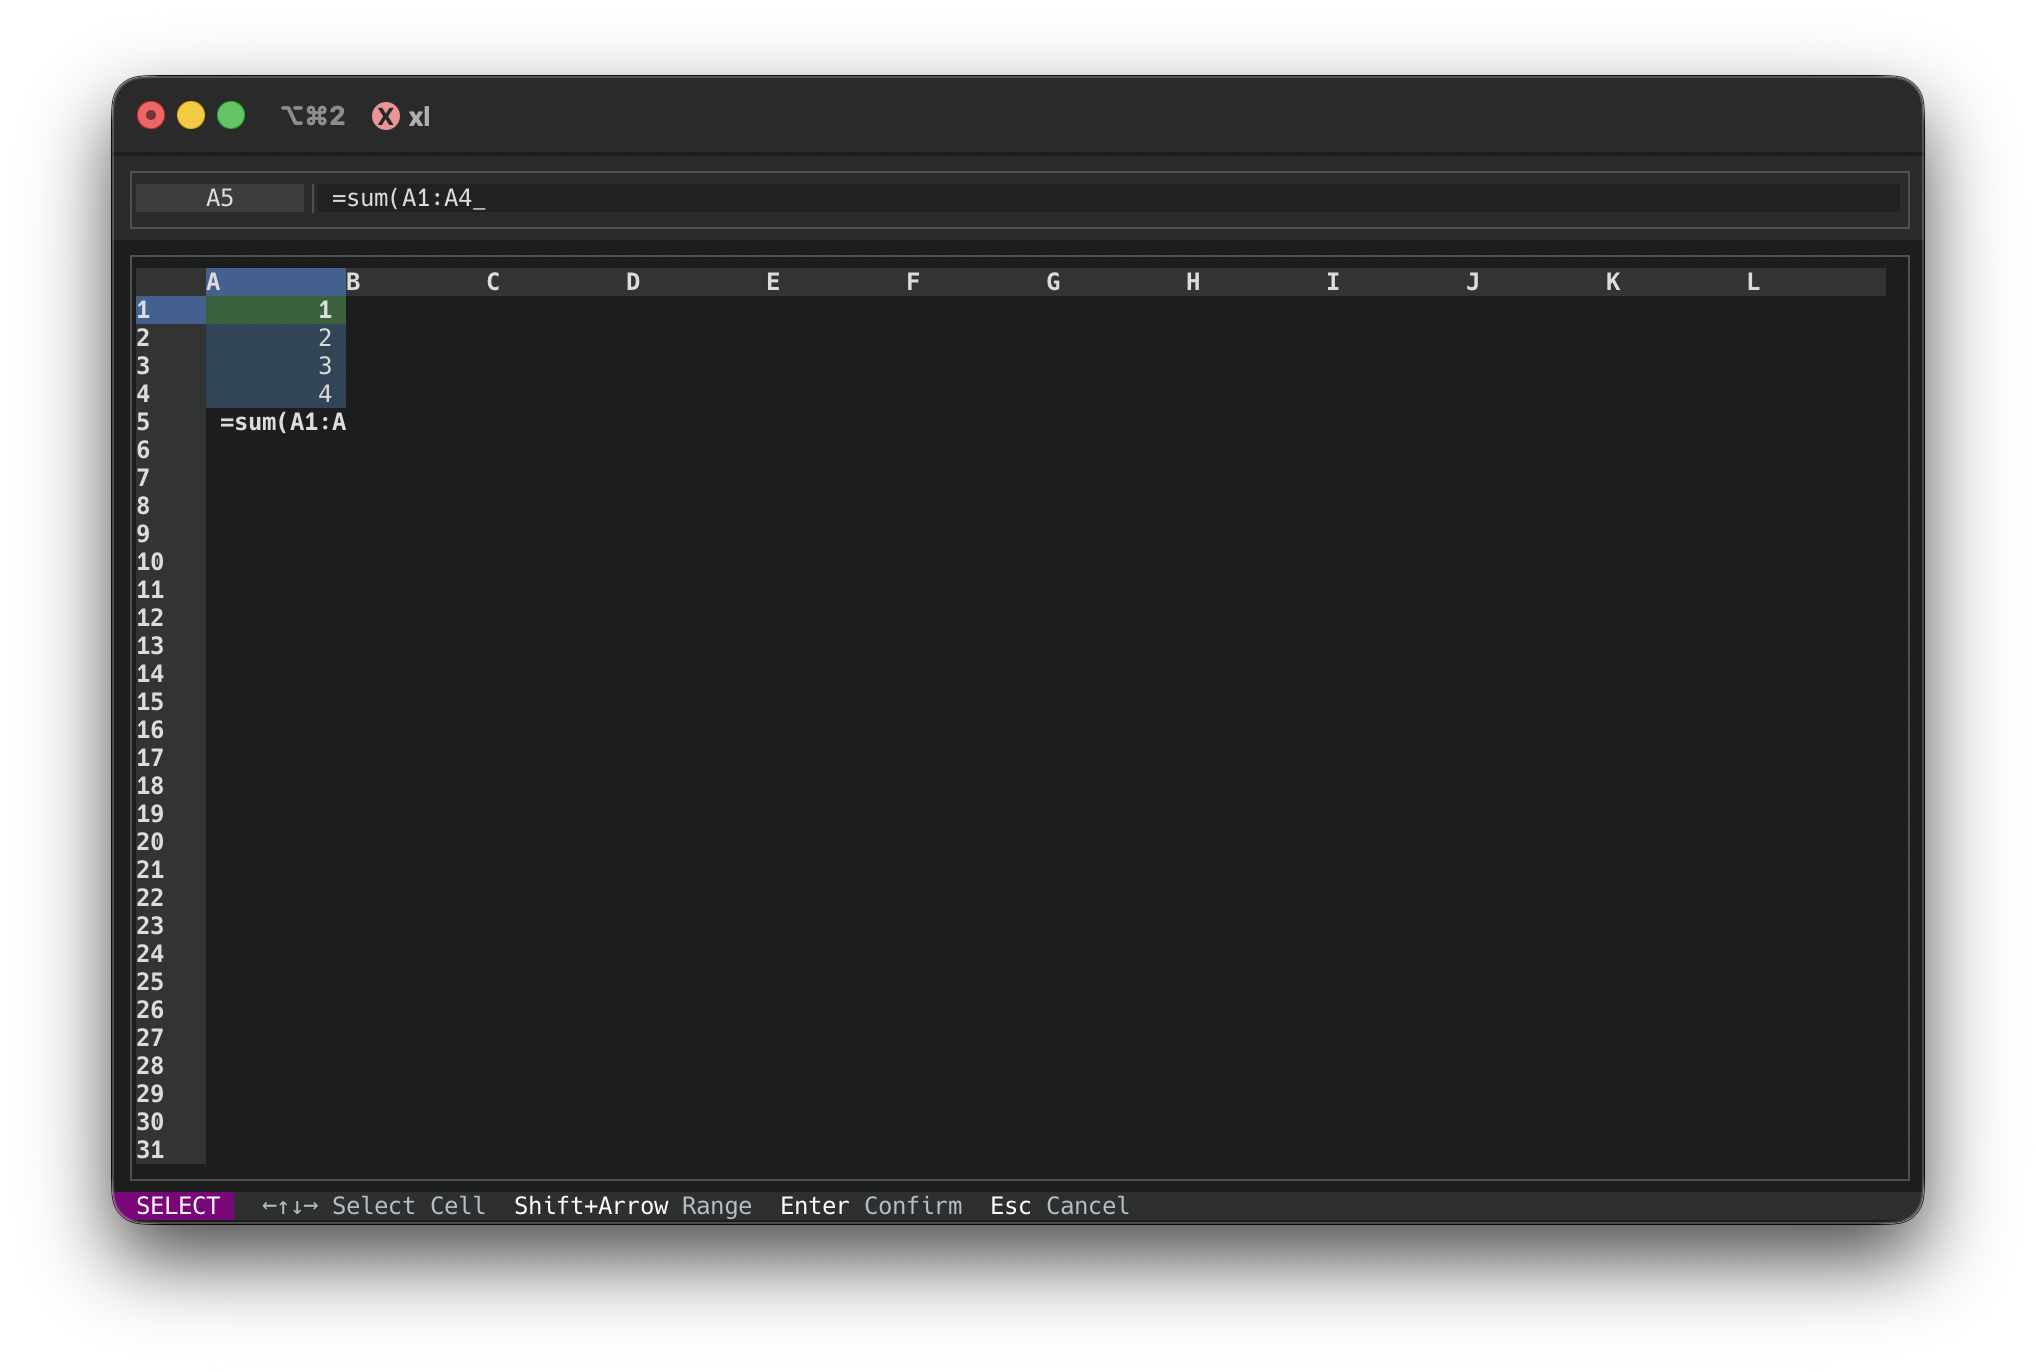Select column header A

click(276, 282)
